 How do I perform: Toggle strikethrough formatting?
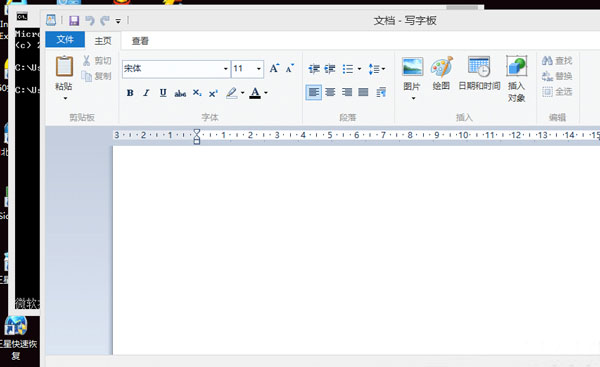(x=180, y=93)
